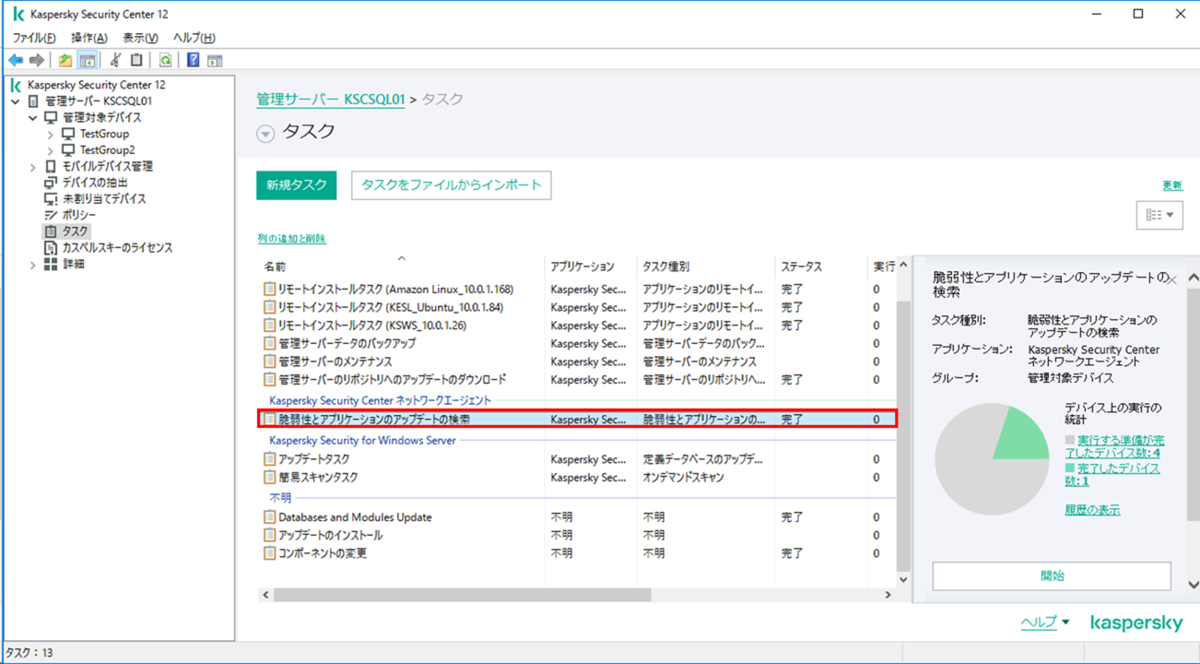Click the TestGroup monitor icon

point(68,134)
